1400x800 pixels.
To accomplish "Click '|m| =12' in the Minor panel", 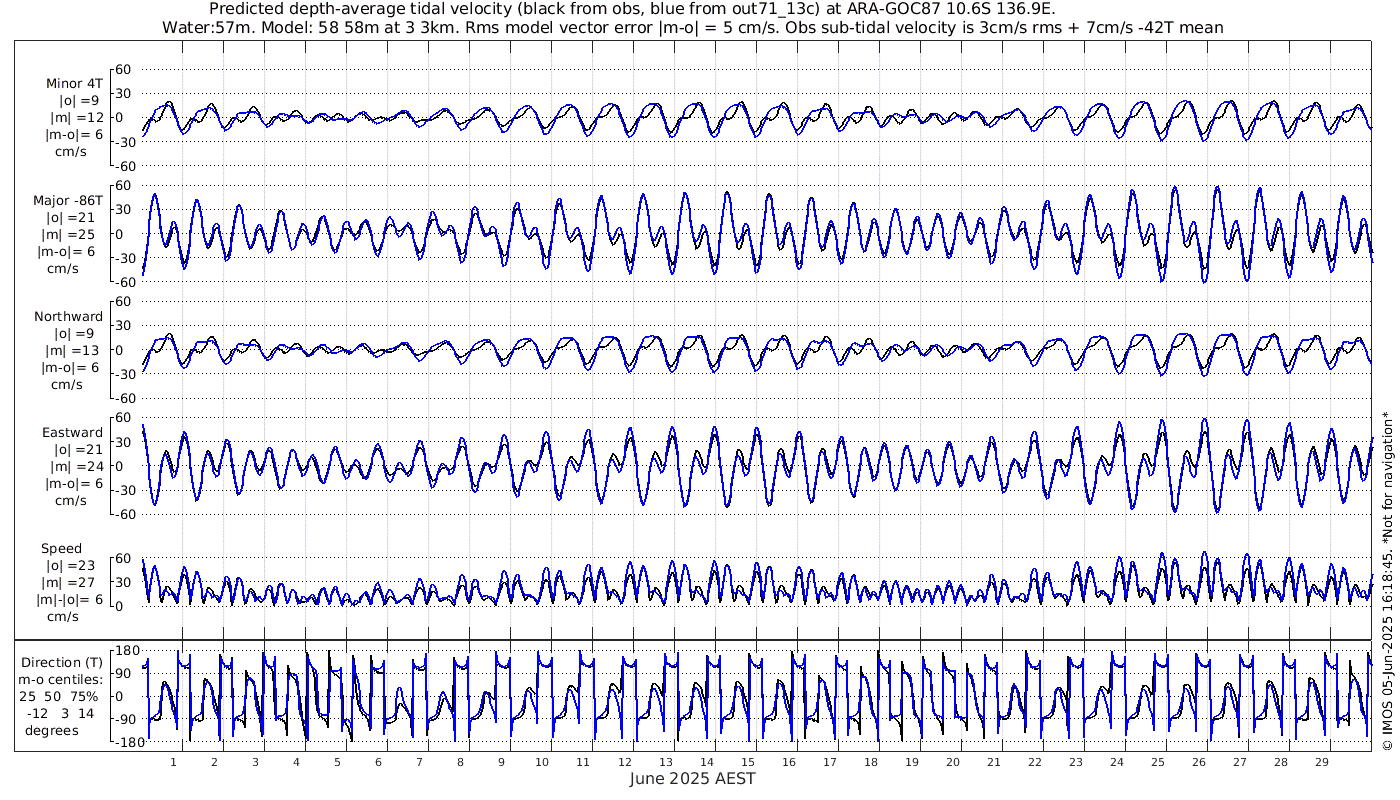I will (x=77, y=117).
